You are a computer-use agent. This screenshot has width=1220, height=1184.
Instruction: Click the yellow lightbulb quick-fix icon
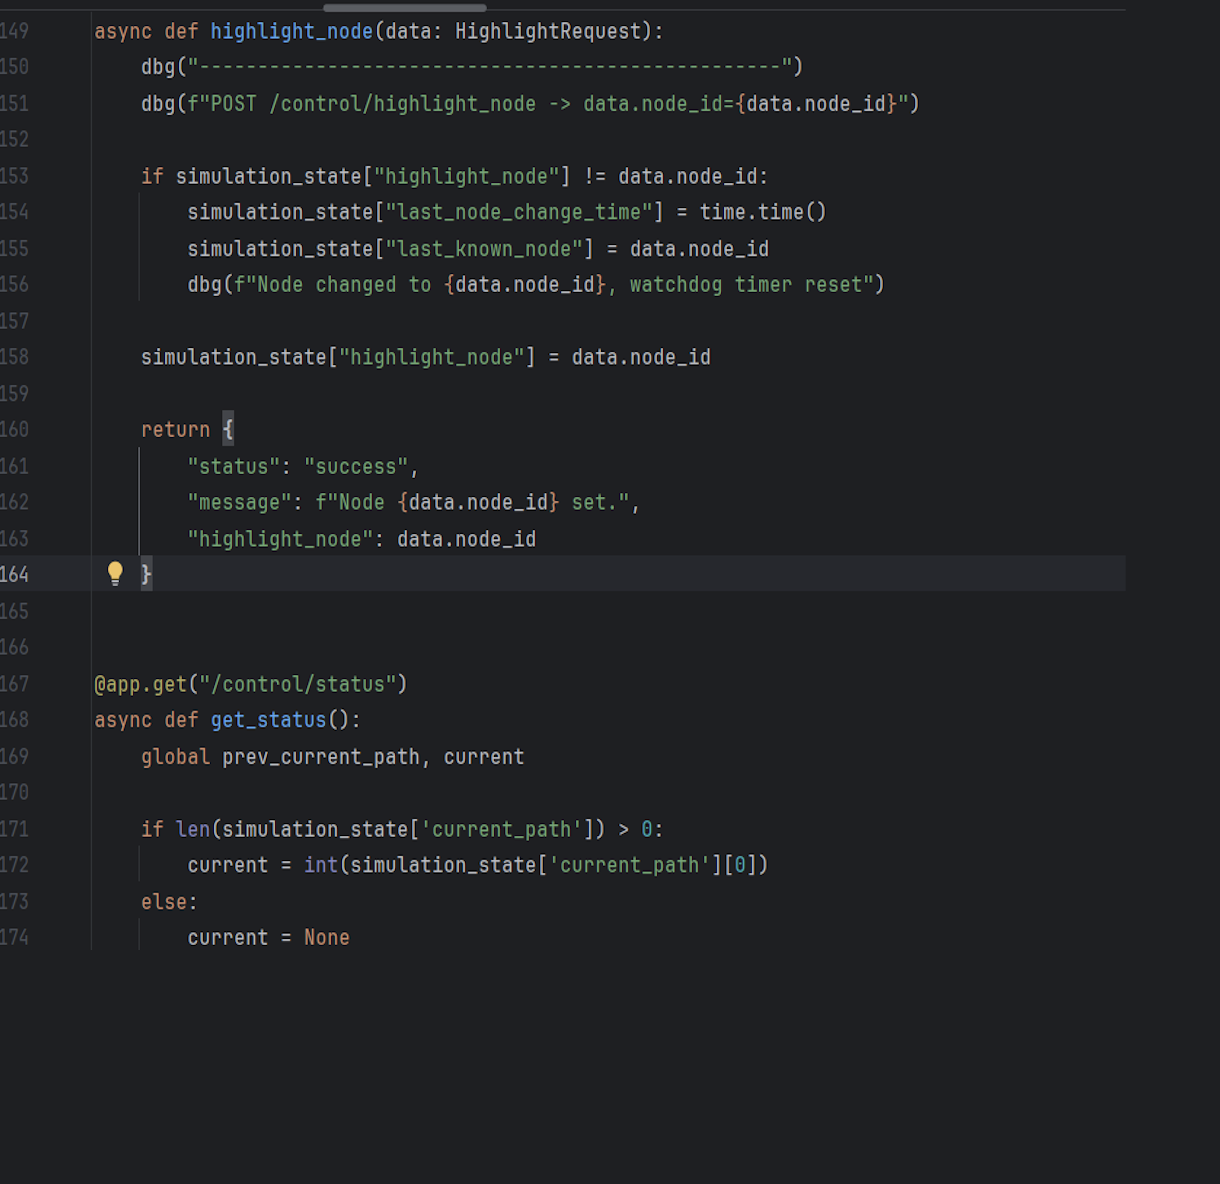[115, 573]
